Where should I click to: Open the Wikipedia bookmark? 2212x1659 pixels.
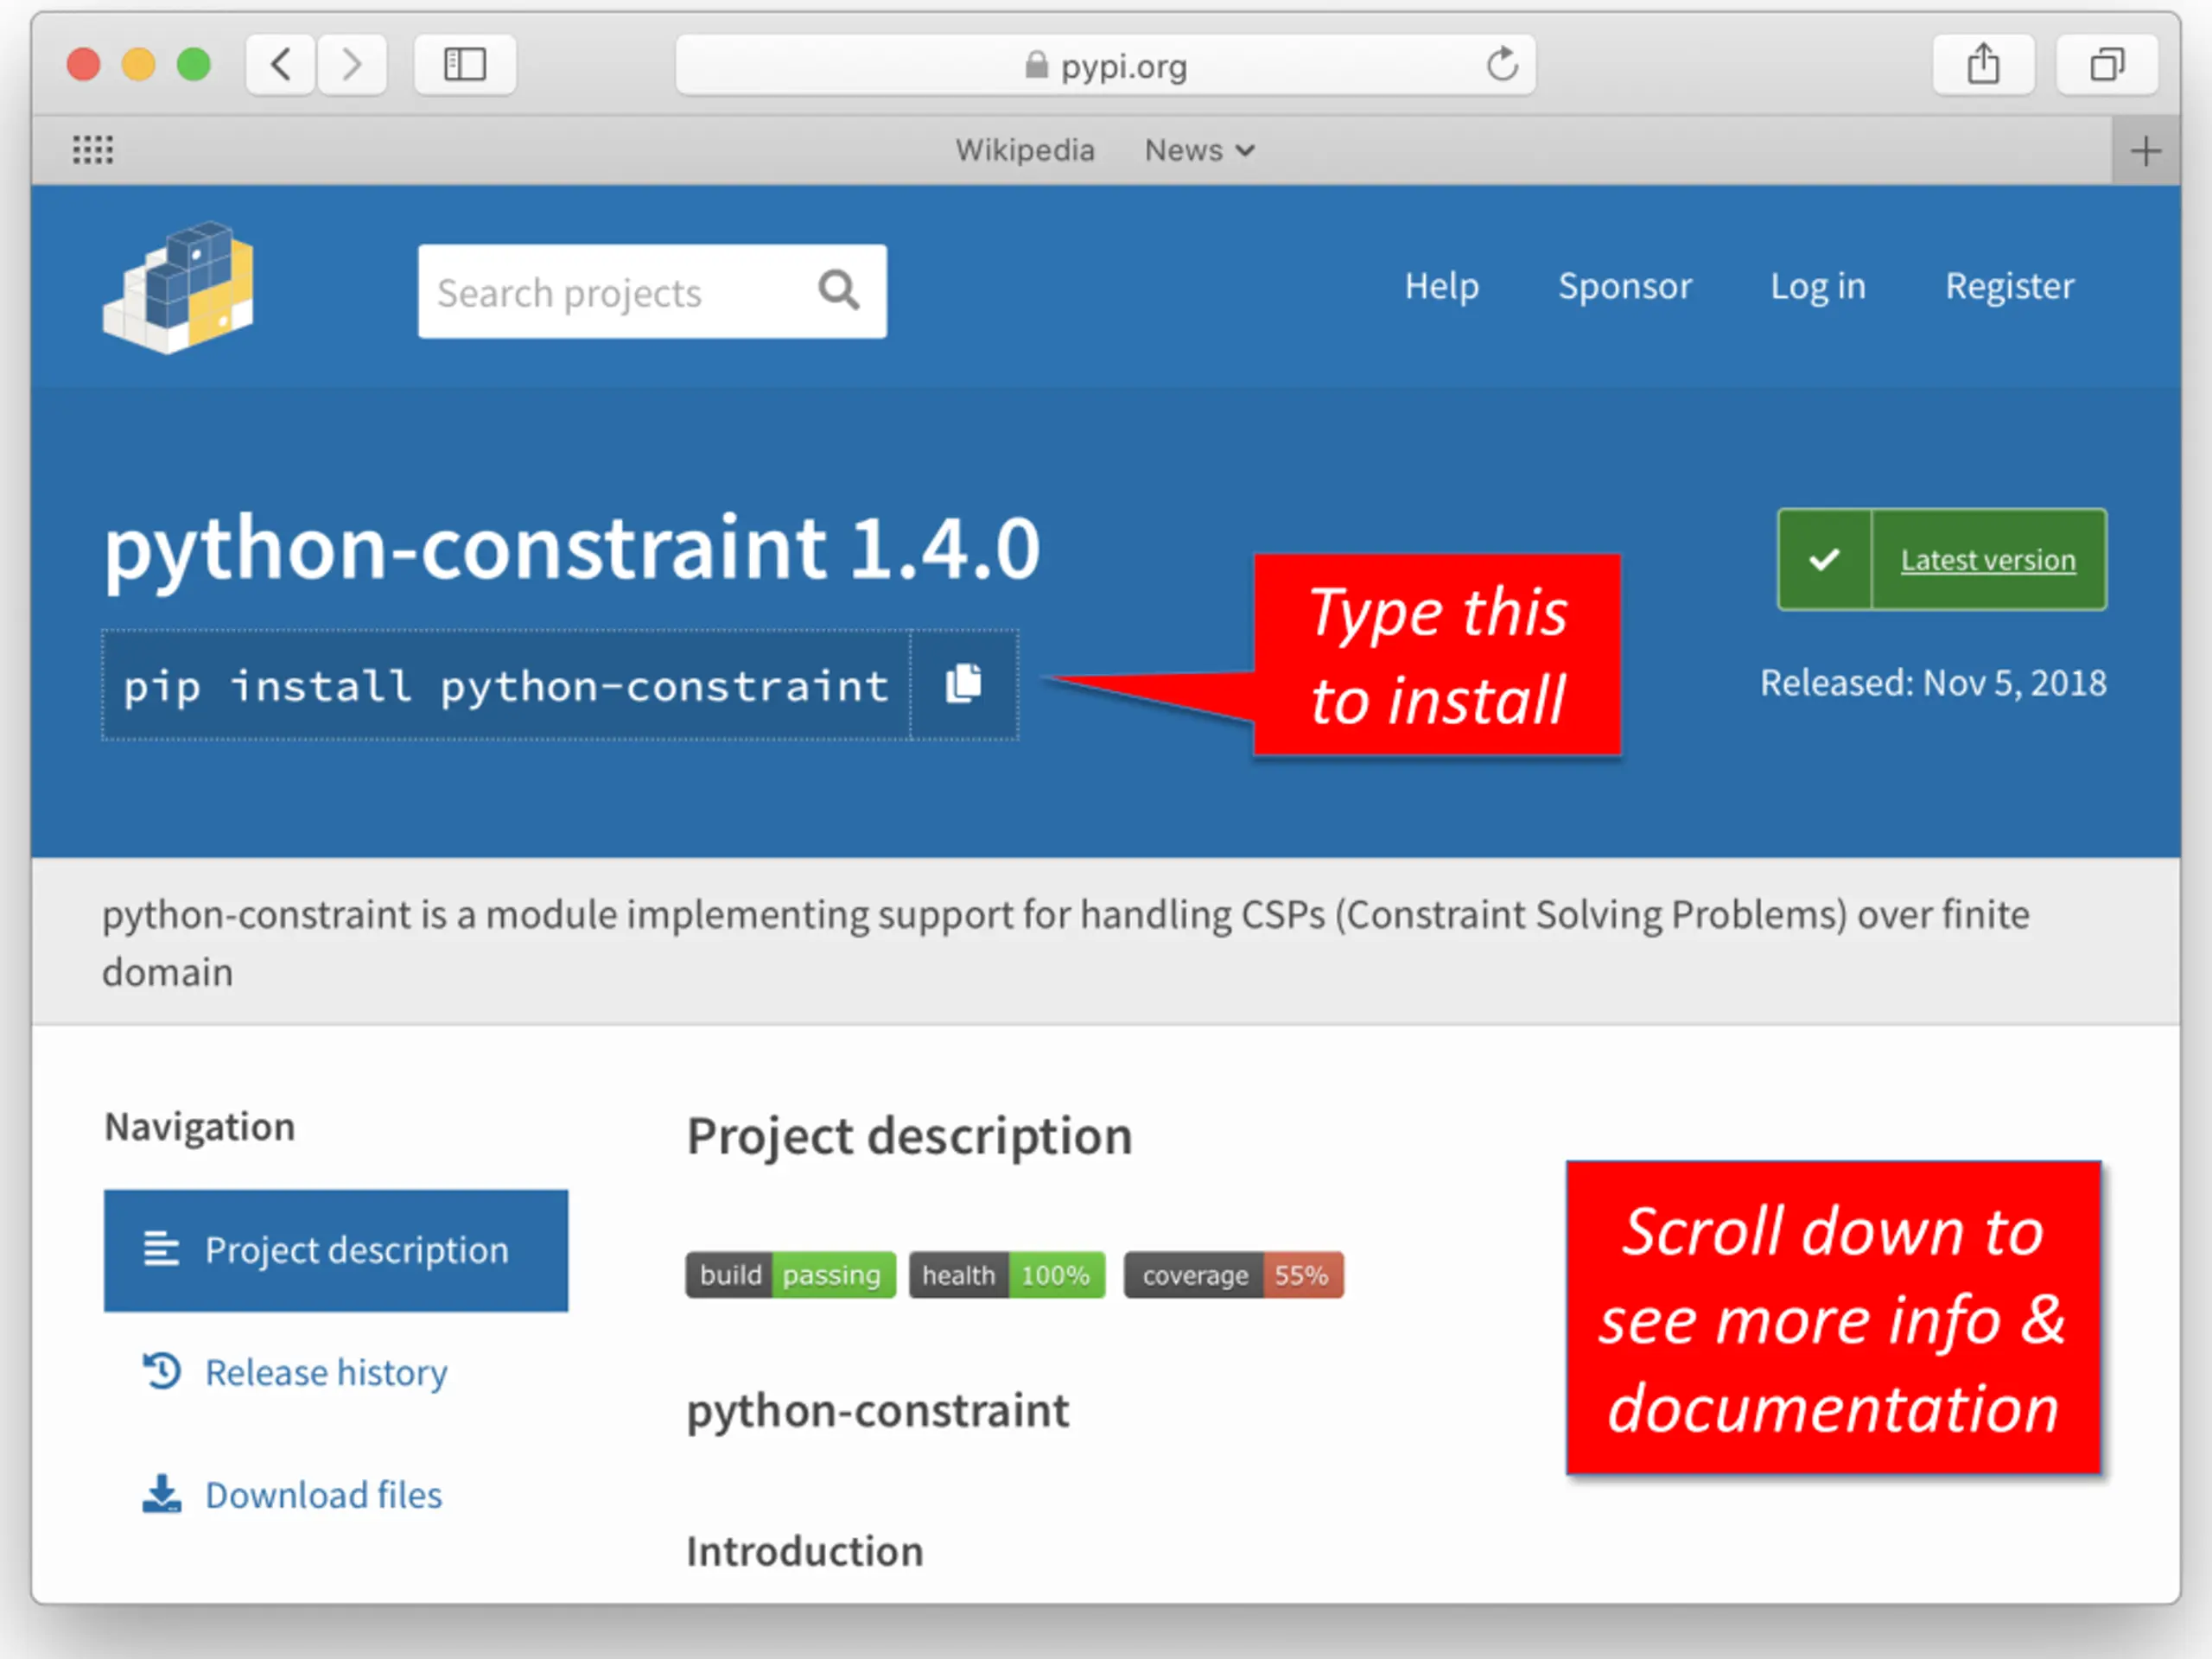1025,150
